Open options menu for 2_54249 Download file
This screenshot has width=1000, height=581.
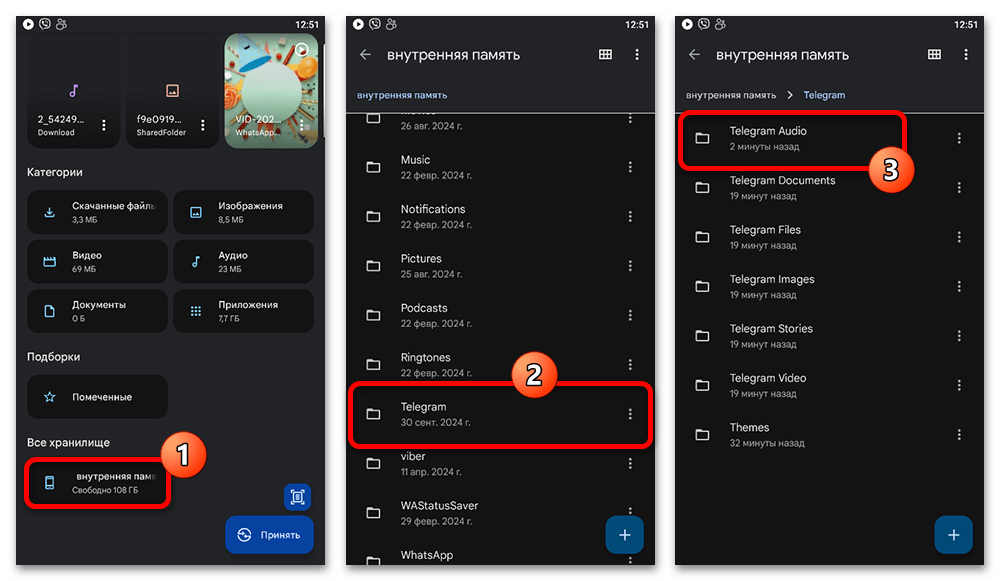click(104, 126)
